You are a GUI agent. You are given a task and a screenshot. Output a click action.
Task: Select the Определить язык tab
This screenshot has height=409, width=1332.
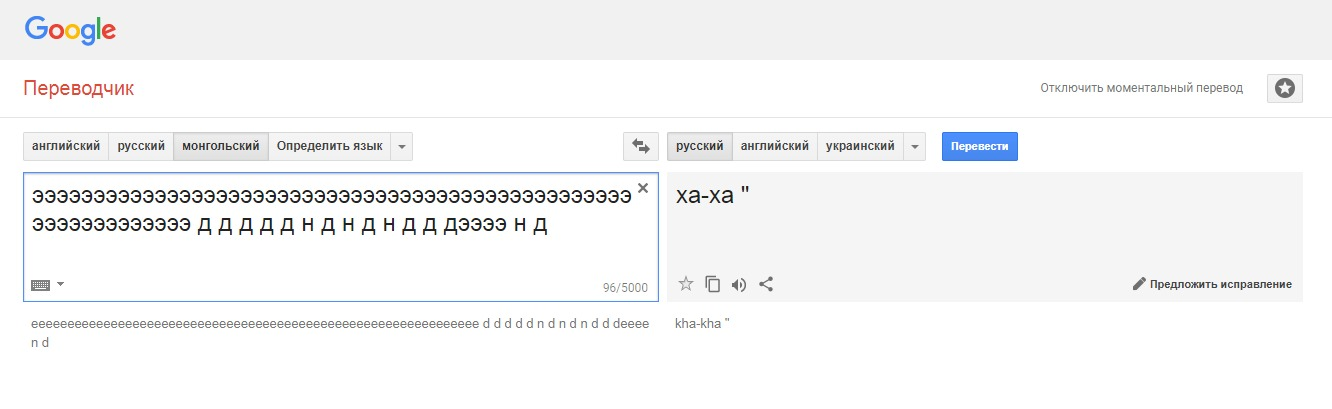(x=330, y=146)
